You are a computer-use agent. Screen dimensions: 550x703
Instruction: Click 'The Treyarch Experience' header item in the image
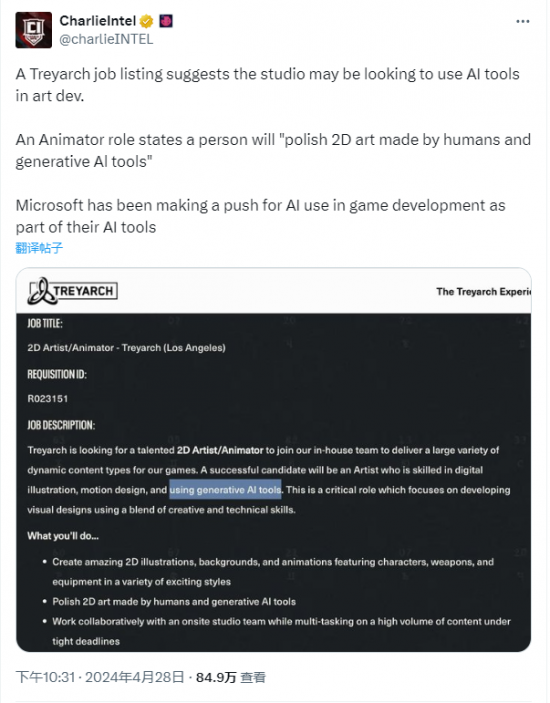click(x=483, y=291)
